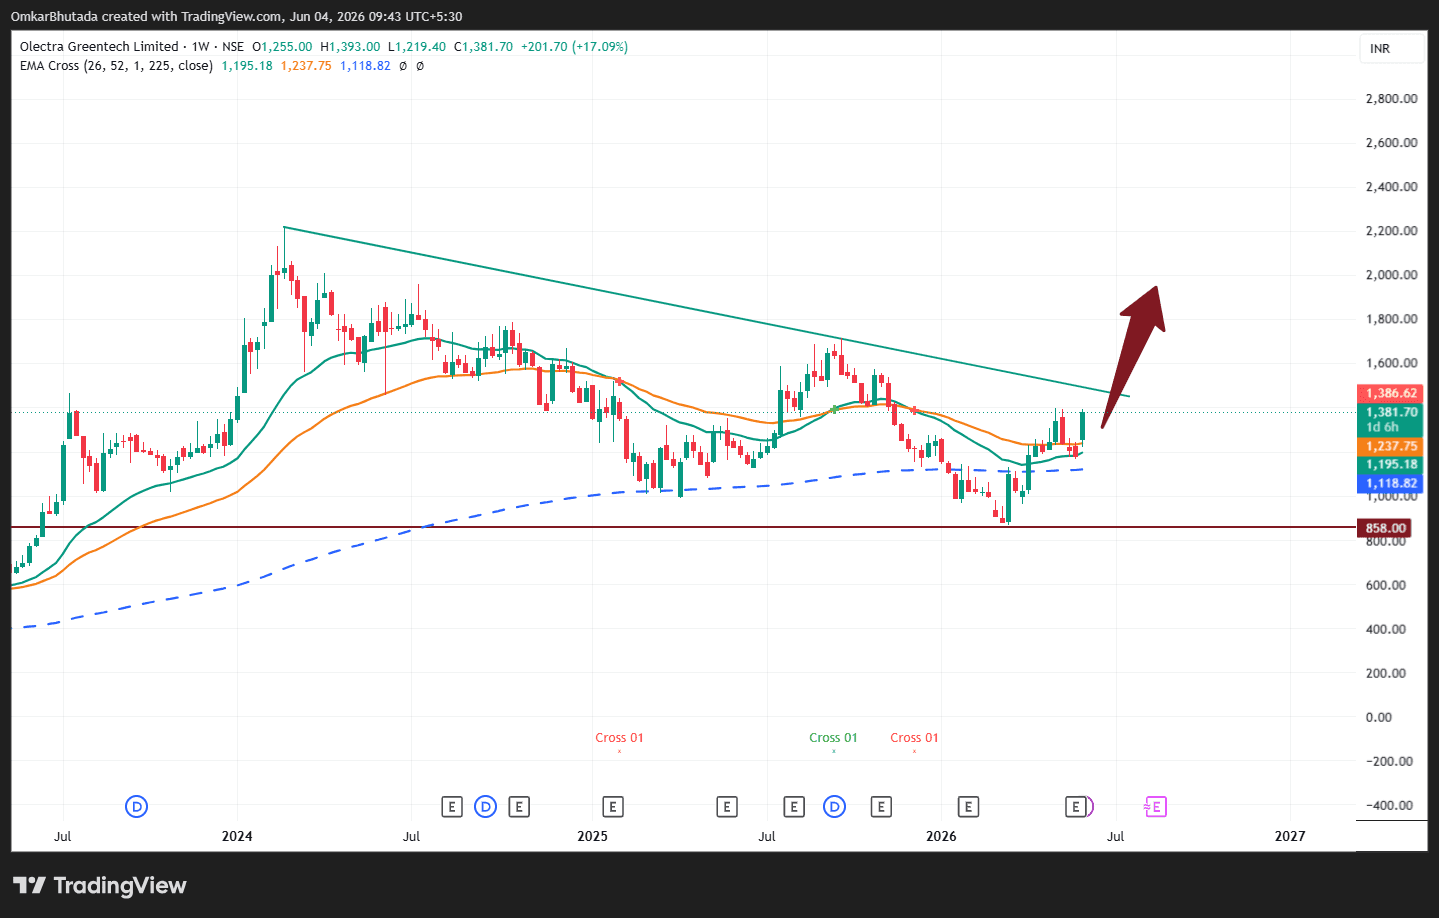
Task: Select the earnings marker beneath red Cross 01 near 2025
Action: [613, 806]
